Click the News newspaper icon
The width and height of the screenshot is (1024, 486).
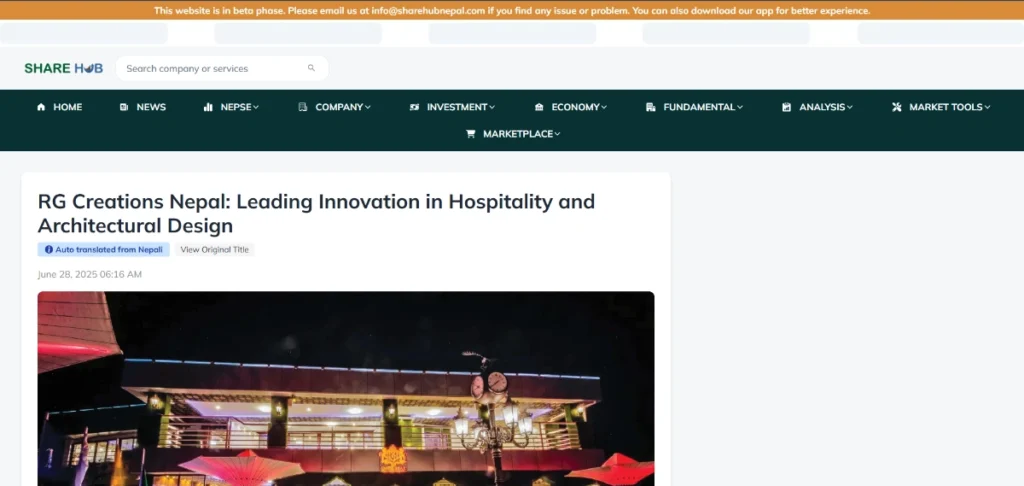tap(124, 107)
